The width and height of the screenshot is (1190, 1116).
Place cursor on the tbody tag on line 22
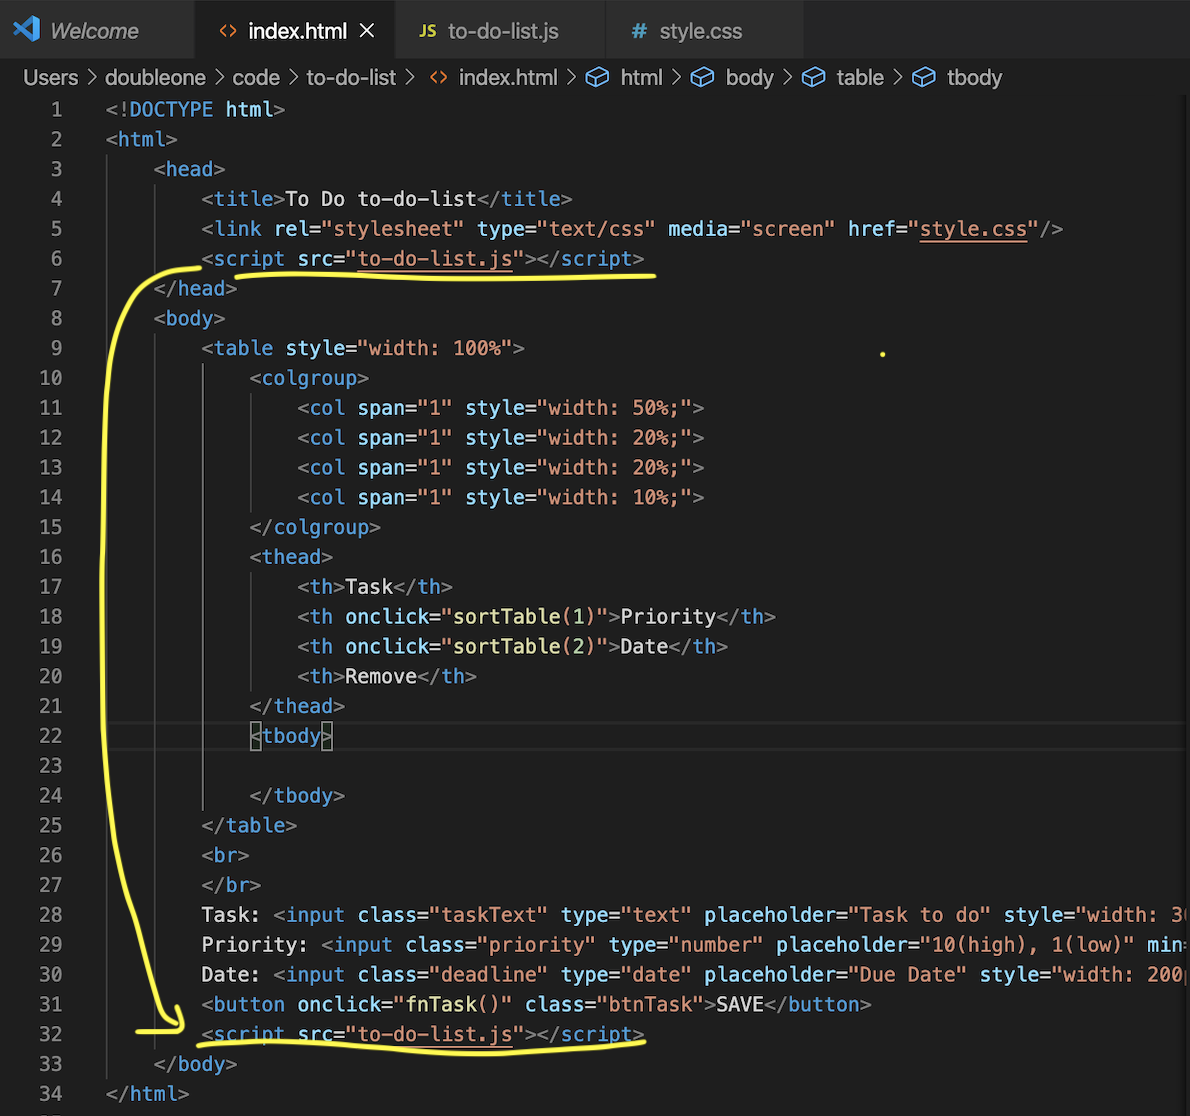292,736
